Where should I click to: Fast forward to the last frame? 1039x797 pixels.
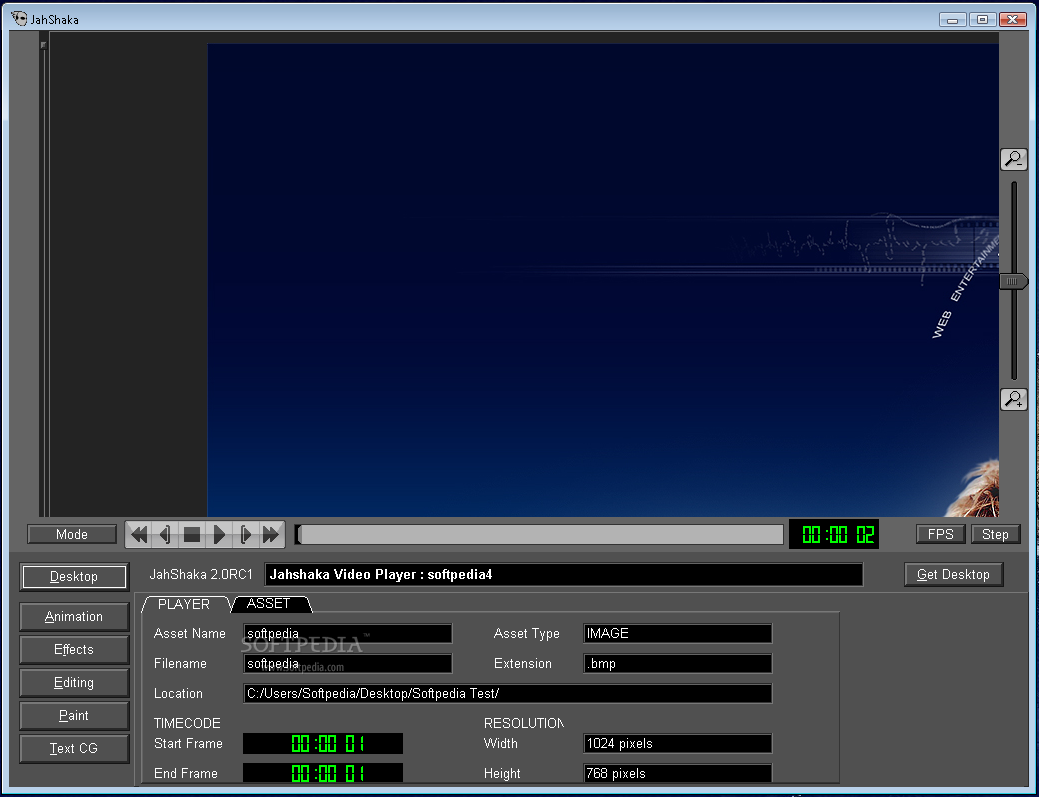click(271, 535)
